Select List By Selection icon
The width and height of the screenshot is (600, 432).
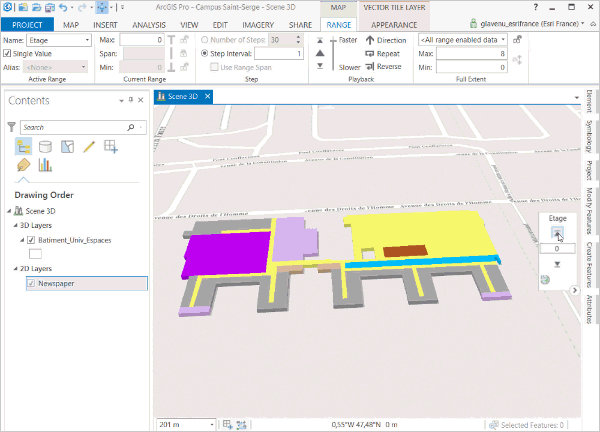tap(67, 147)
